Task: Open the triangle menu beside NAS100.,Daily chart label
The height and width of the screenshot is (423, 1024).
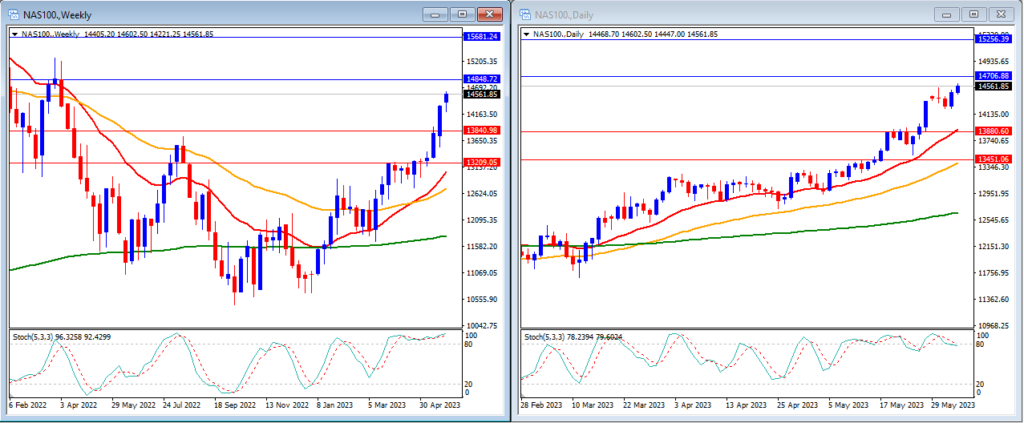Action: click(527, 34)
